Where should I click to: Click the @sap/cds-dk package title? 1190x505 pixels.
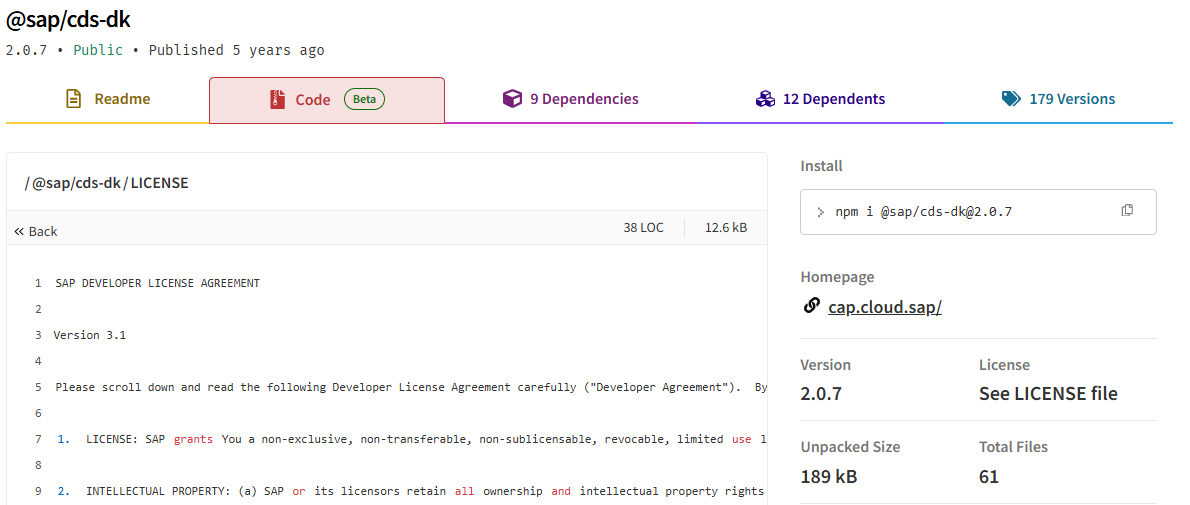click(x=68, y=20)
